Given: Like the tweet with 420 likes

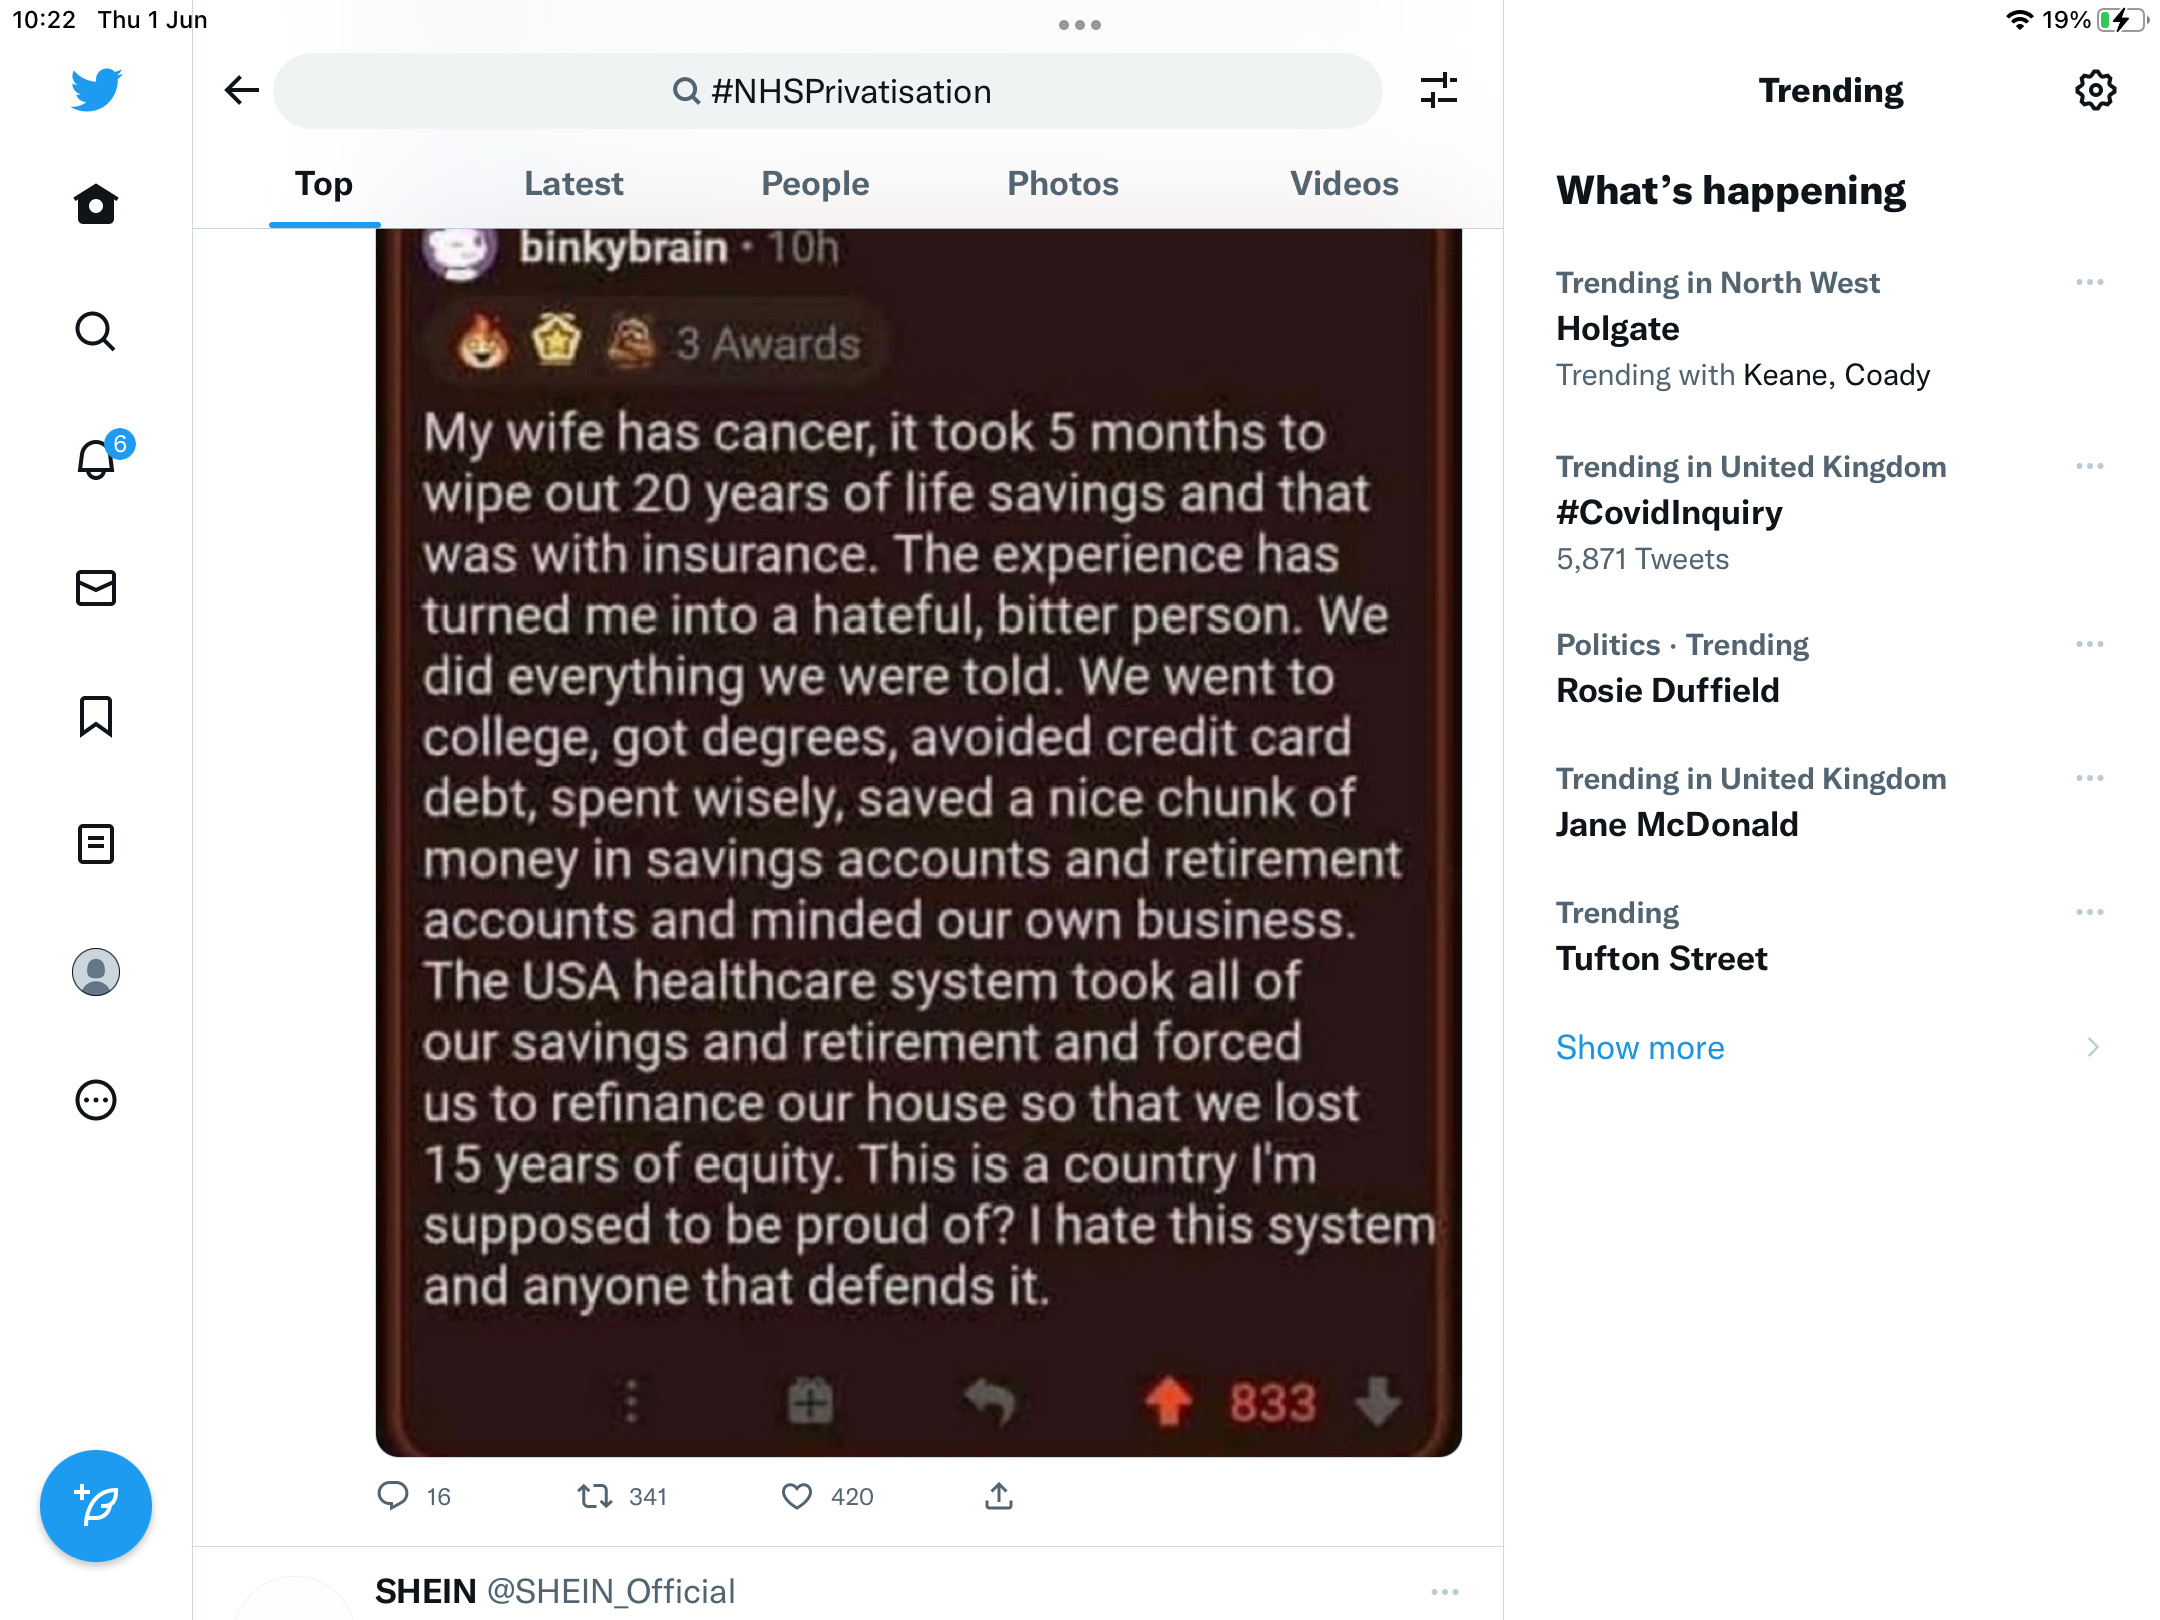Looking at the screenshot, I should [x=826, y=1496].
